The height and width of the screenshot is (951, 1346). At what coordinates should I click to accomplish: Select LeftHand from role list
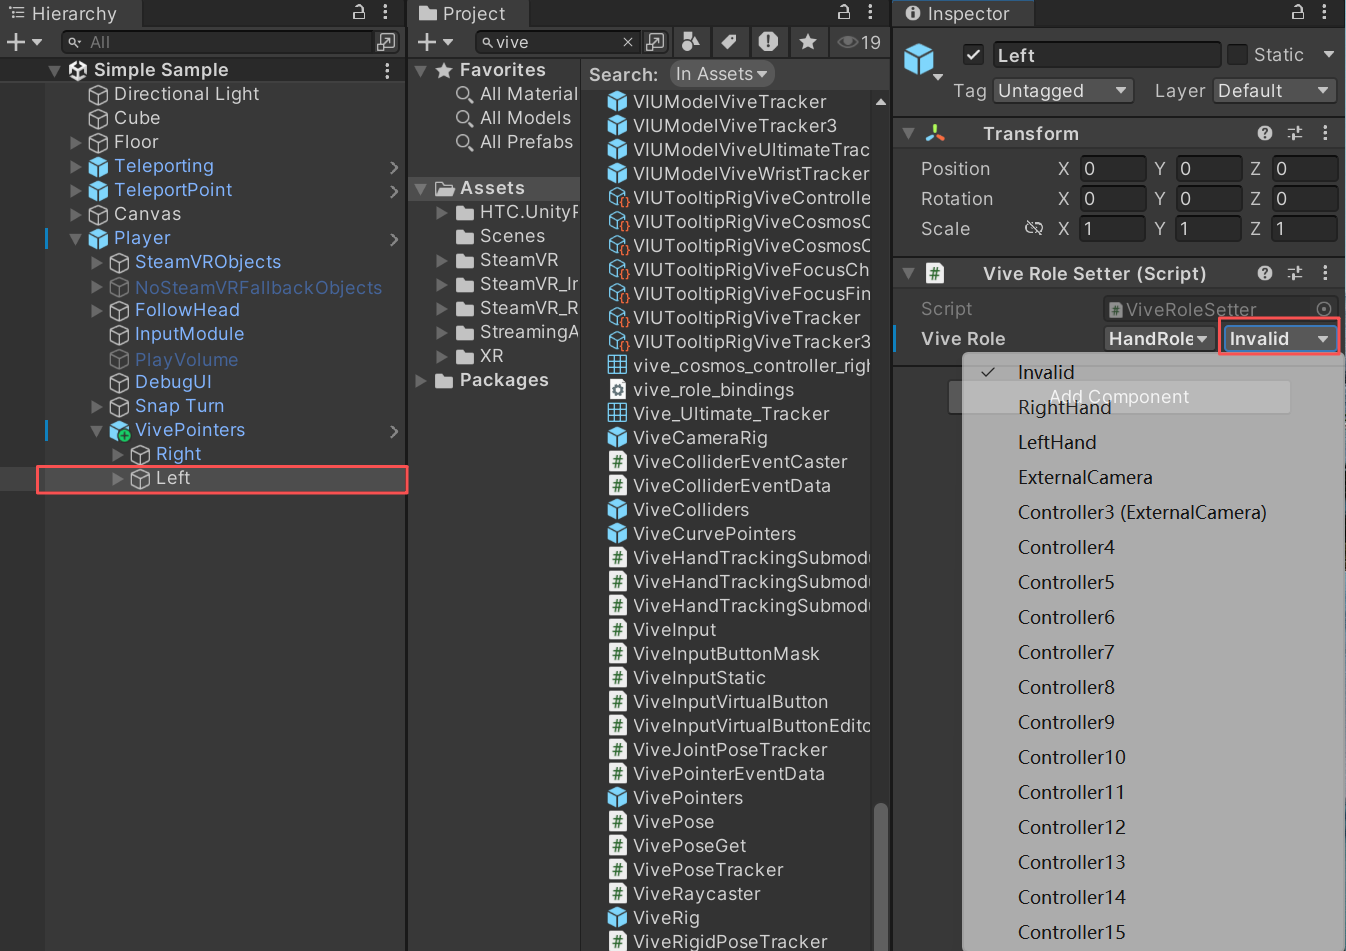[x=1152, y=442]
